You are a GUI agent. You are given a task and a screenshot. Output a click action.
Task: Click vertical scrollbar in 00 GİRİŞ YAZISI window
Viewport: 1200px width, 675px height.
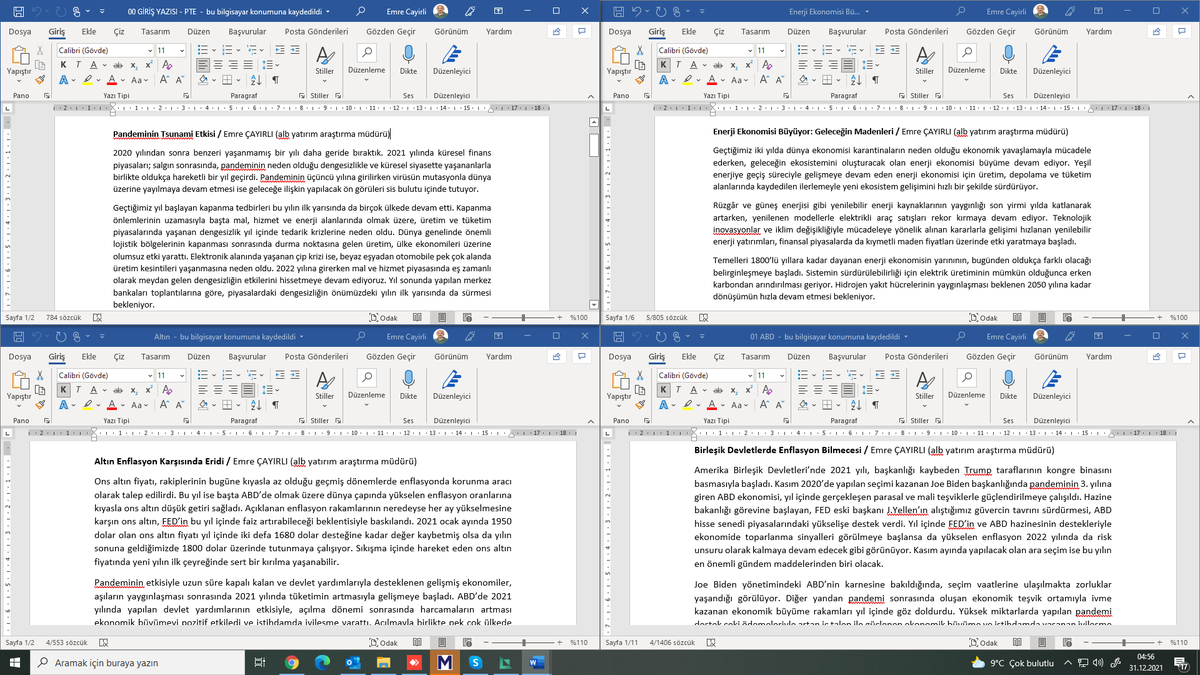pos(594,215)
